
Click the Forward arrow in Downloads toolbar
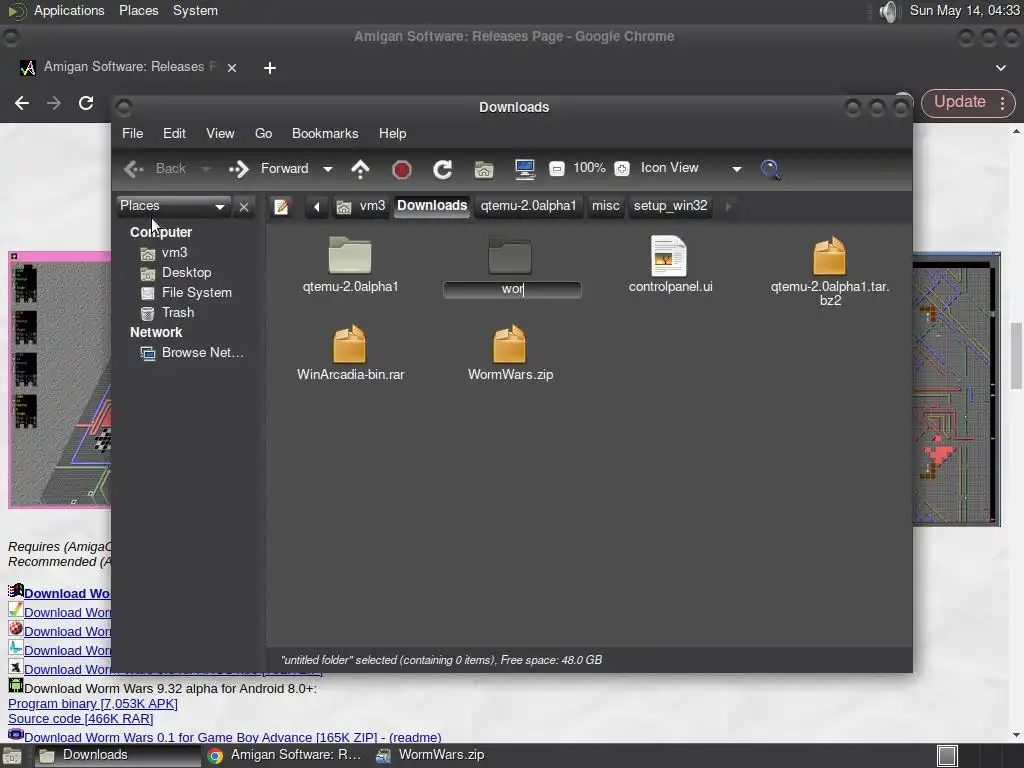tap(239, 169)
